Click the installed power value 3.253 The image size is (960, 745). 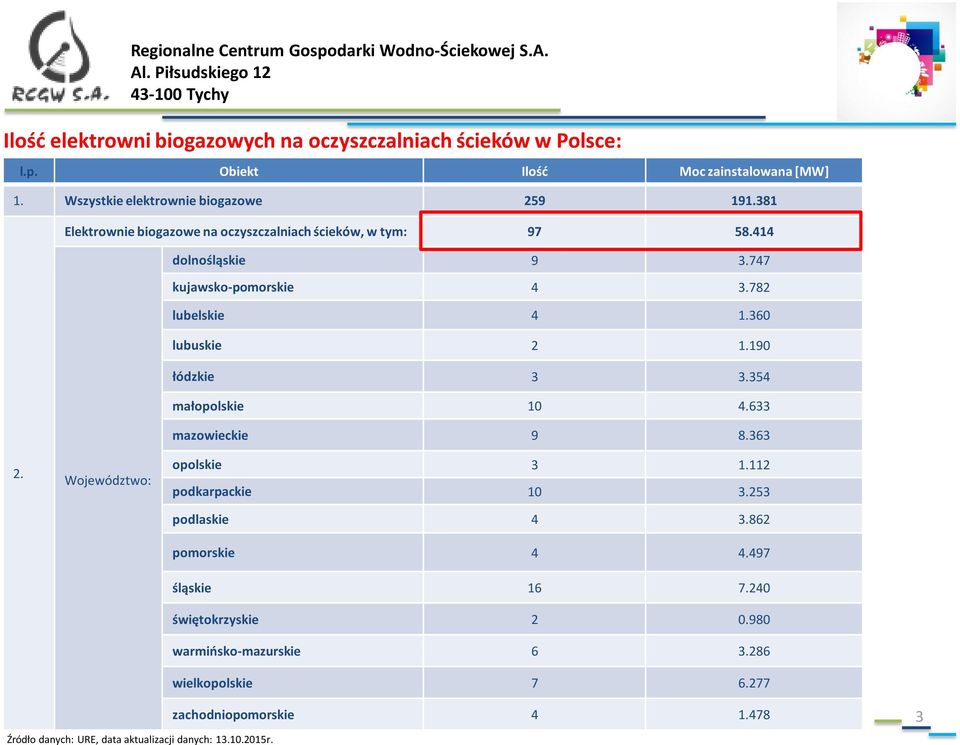pyautogui.click(x=754, y=492)
